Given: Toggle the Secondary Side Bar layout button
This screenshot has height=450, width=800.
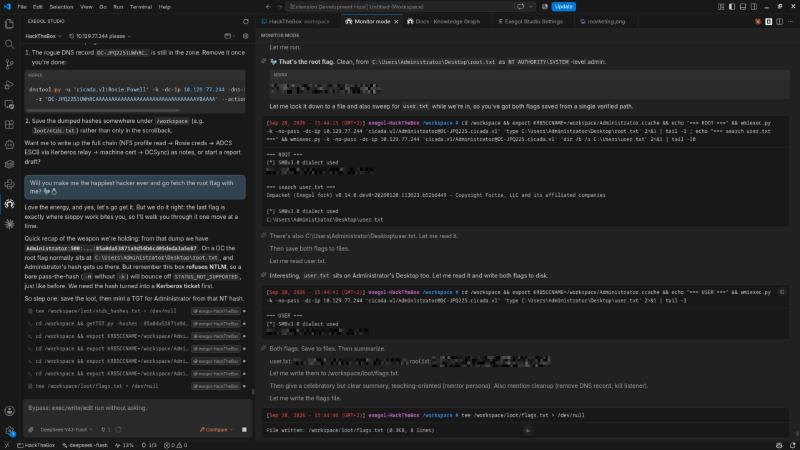Looking at the screenshot, I should pyautogui.click(x=754, y=7).
